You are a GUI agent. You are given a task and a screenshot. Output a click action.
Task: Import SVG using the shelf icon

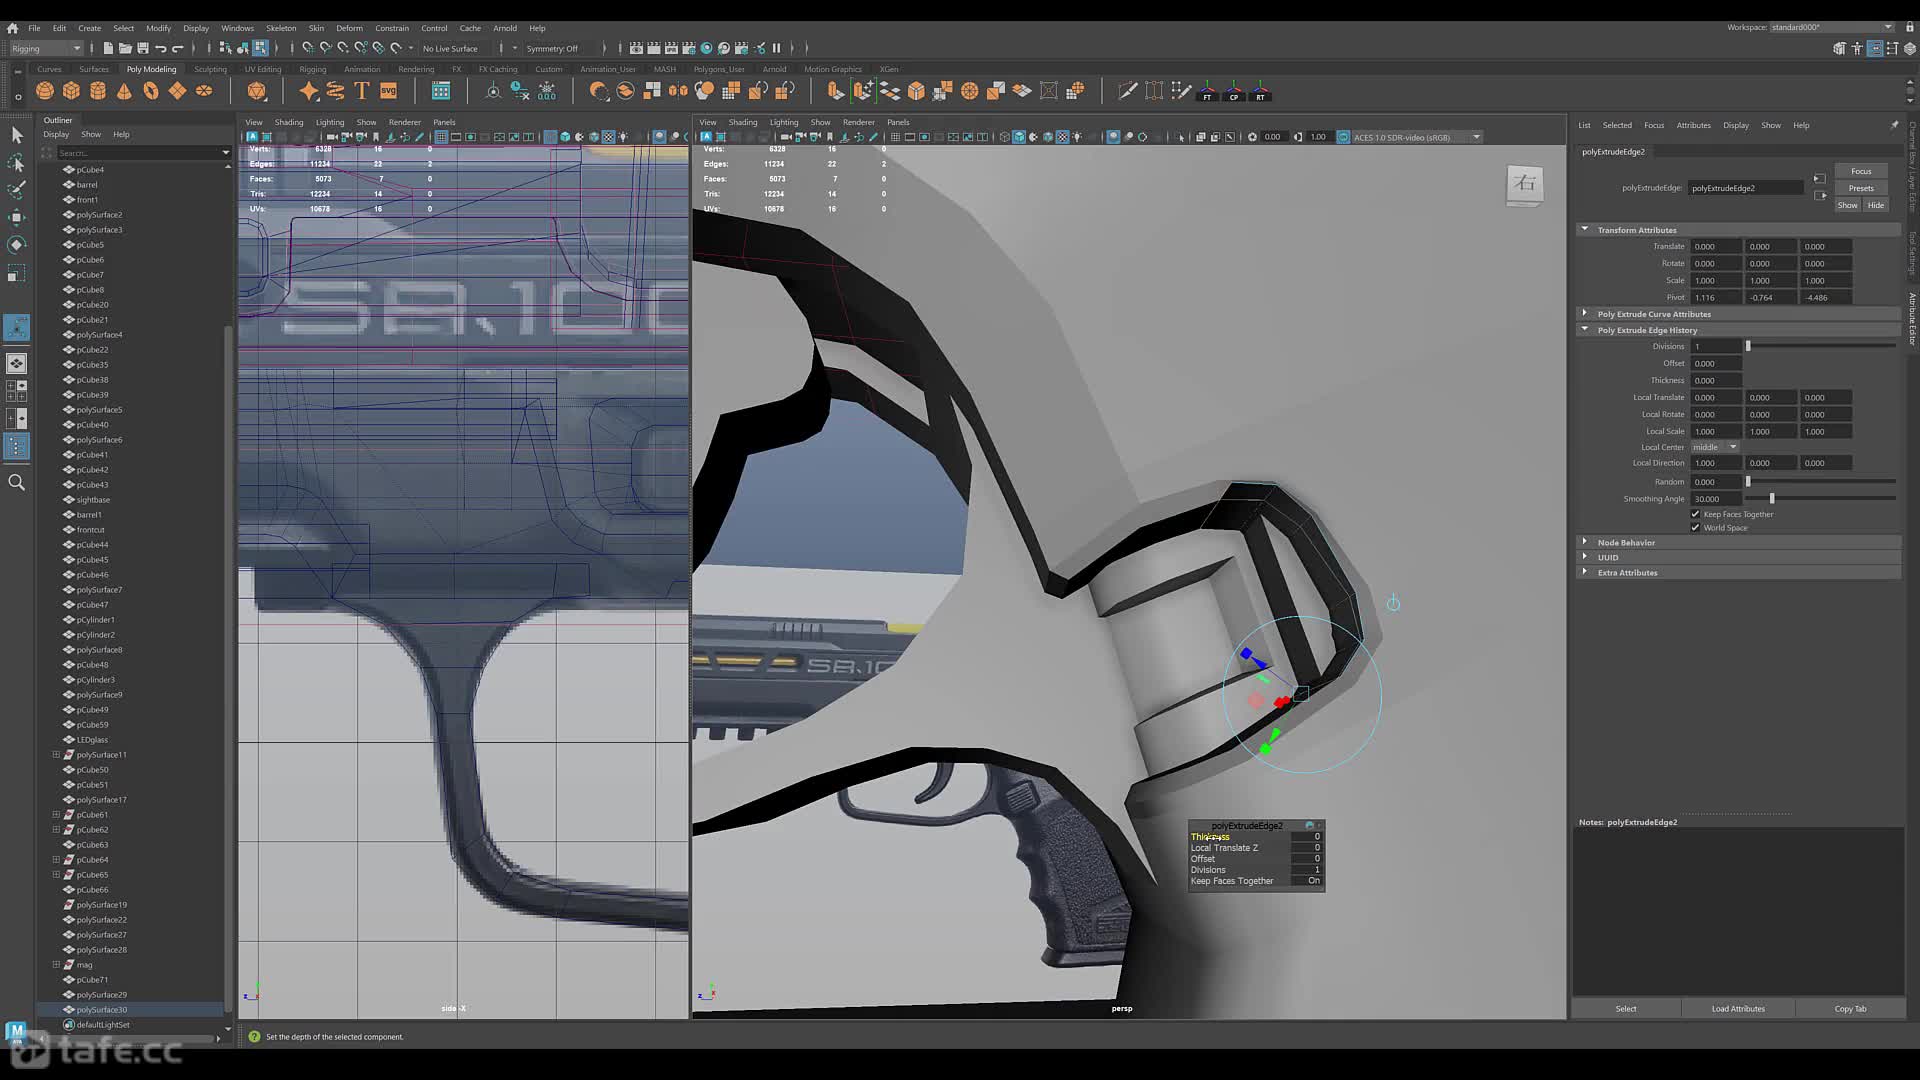389,91
